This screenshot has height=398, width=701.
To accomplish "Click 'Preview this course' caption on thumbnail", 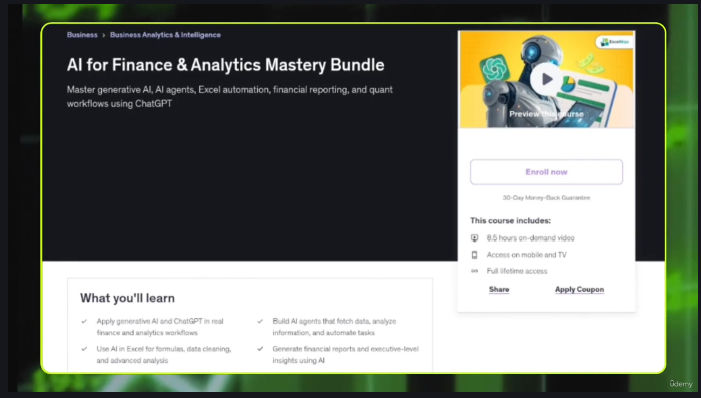I will (x=546, y=114).
